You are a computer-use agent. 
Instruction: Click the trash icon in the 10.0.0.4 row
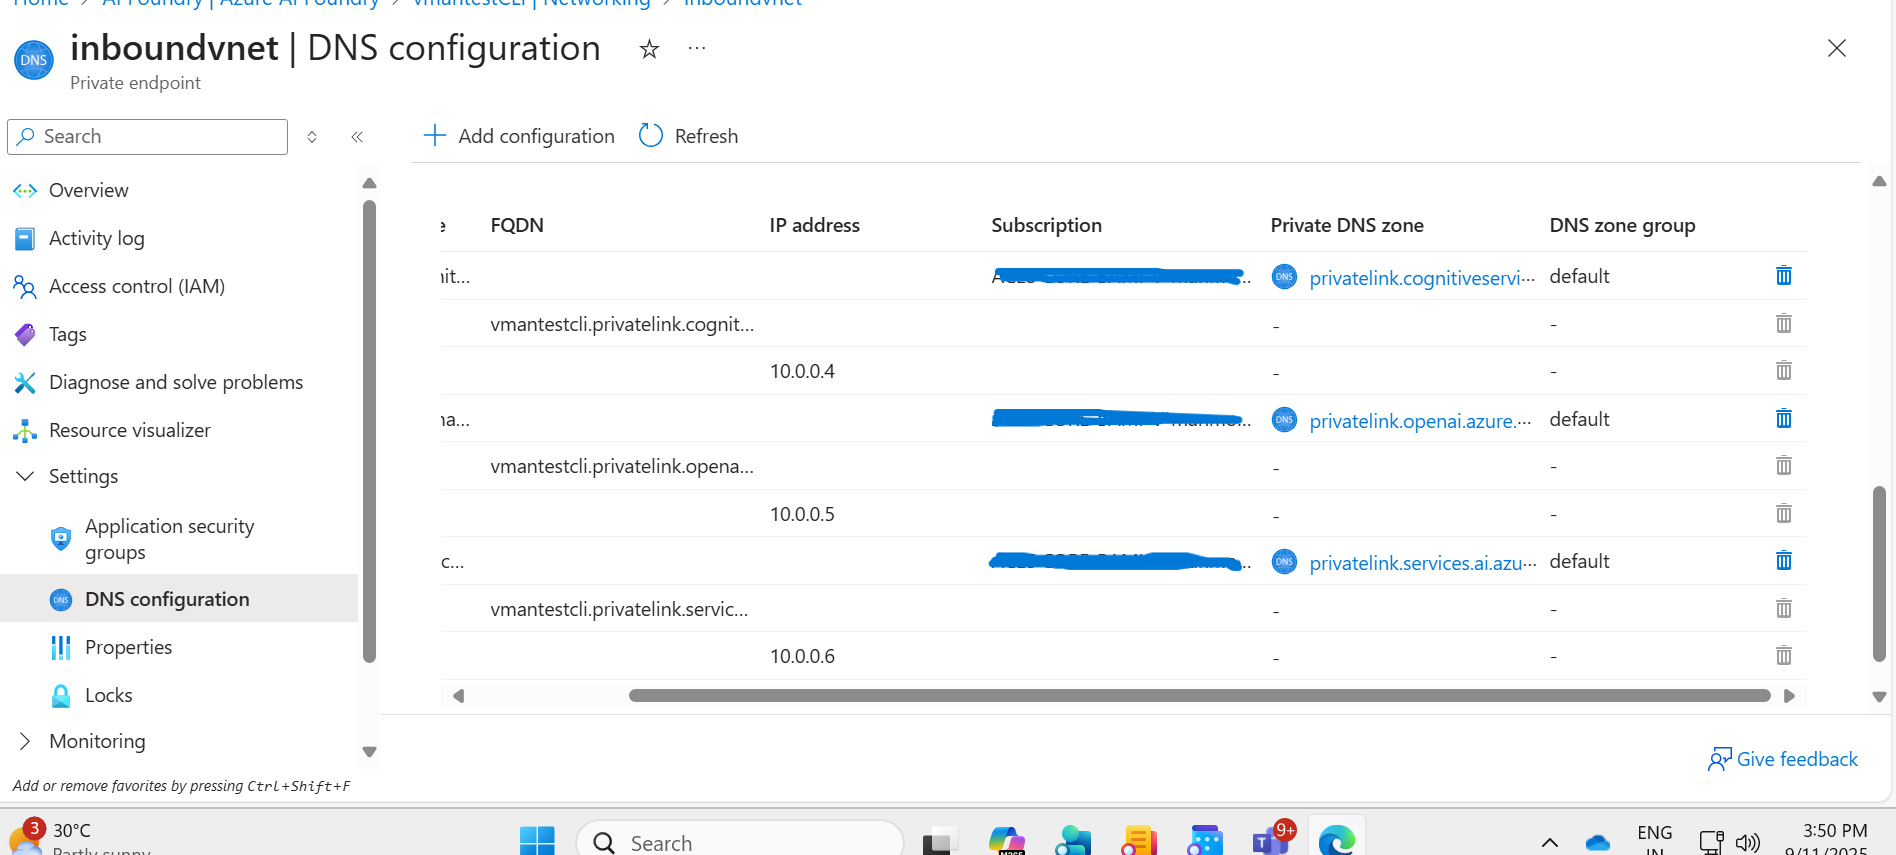pyautogui.click(x=1783, y=371)
